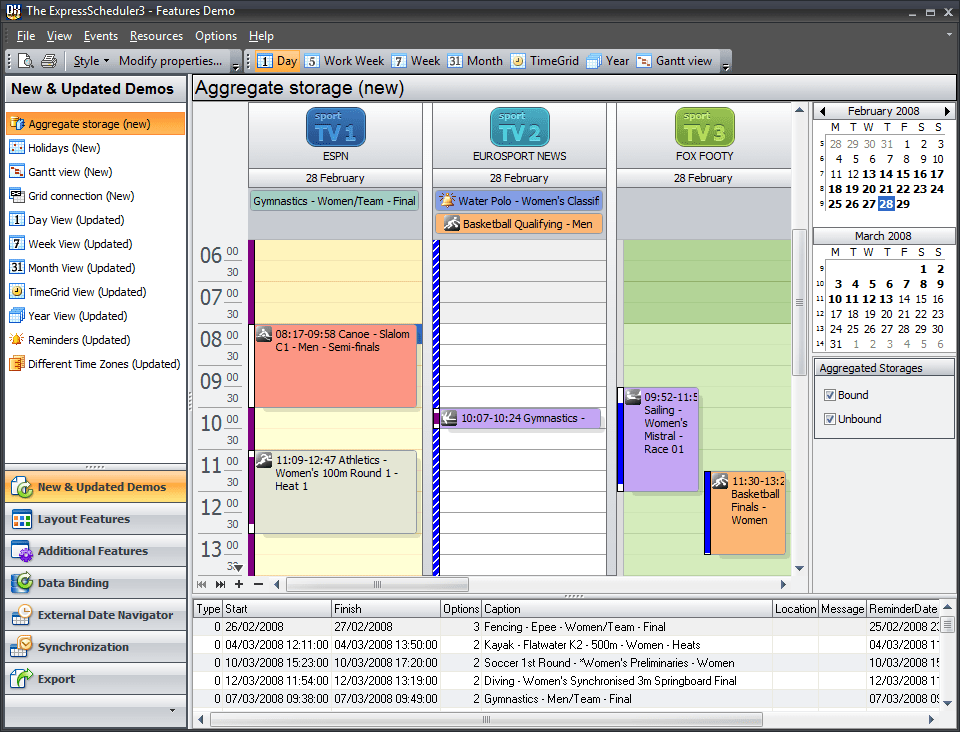
Task: Switch to Gantt view
Action: (674, 61)
